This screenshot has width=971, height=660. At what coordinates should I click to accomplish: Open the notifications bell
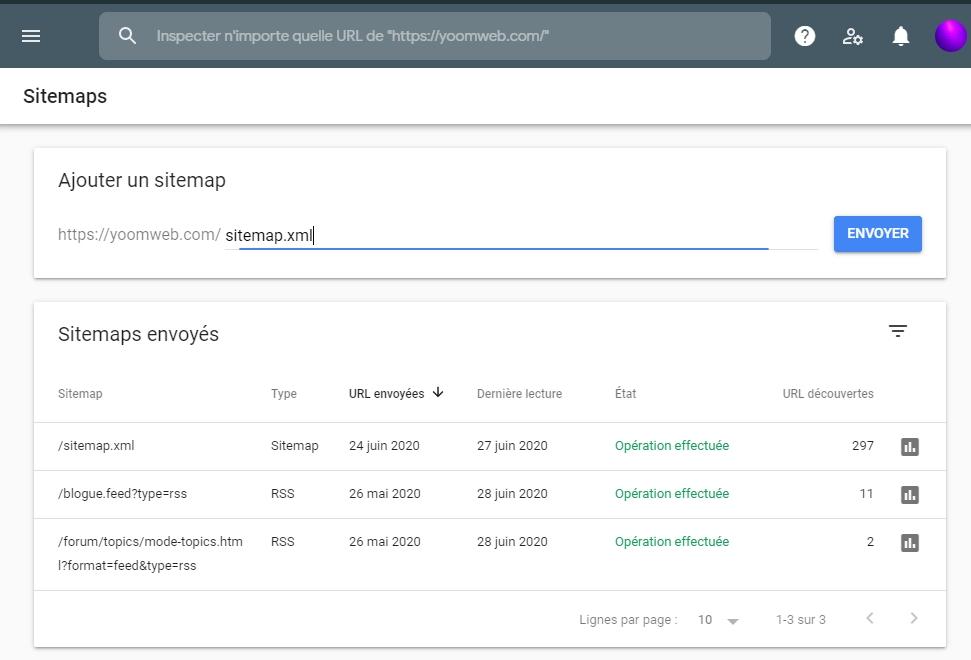(x=900, y=35)
